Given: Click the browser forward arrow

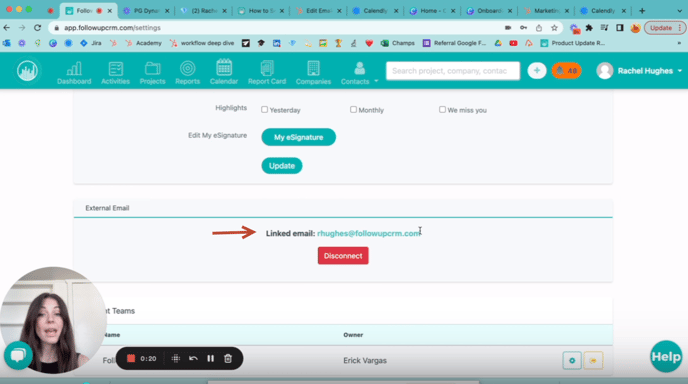Looking at the screenshot, I should (22, 28).
